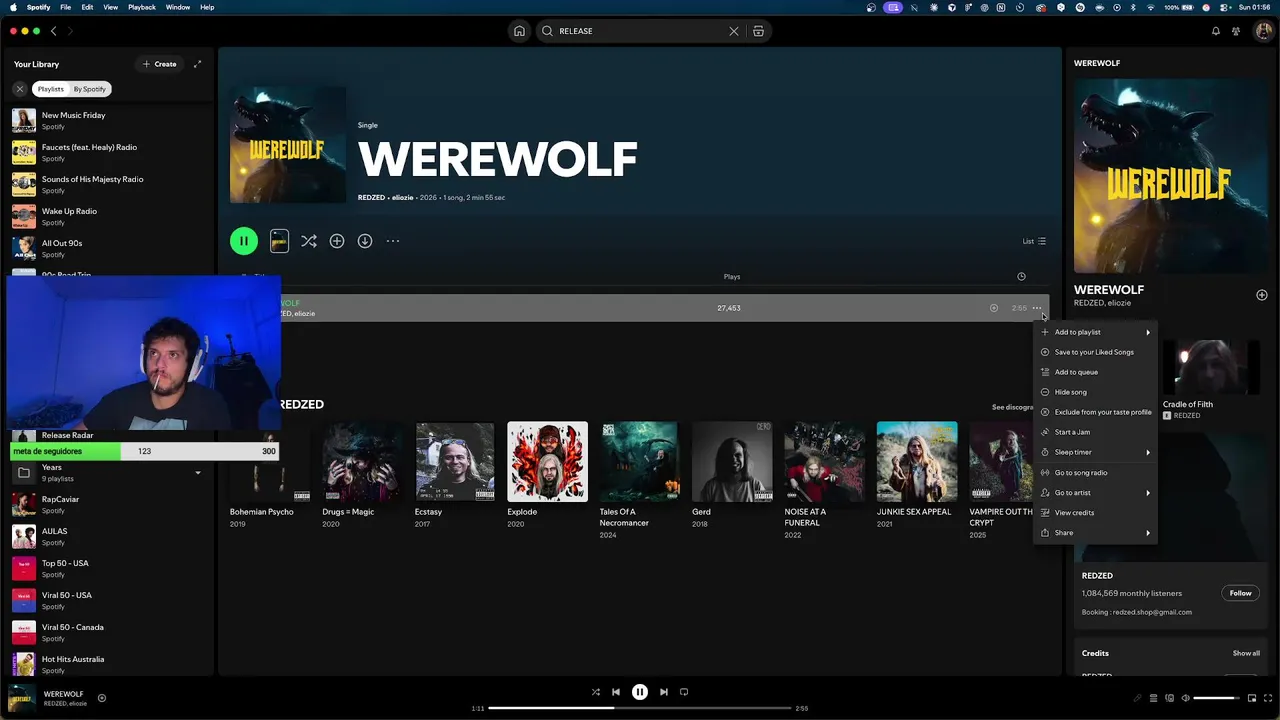
Task: Open the notifications bell
Action: 1216,31
